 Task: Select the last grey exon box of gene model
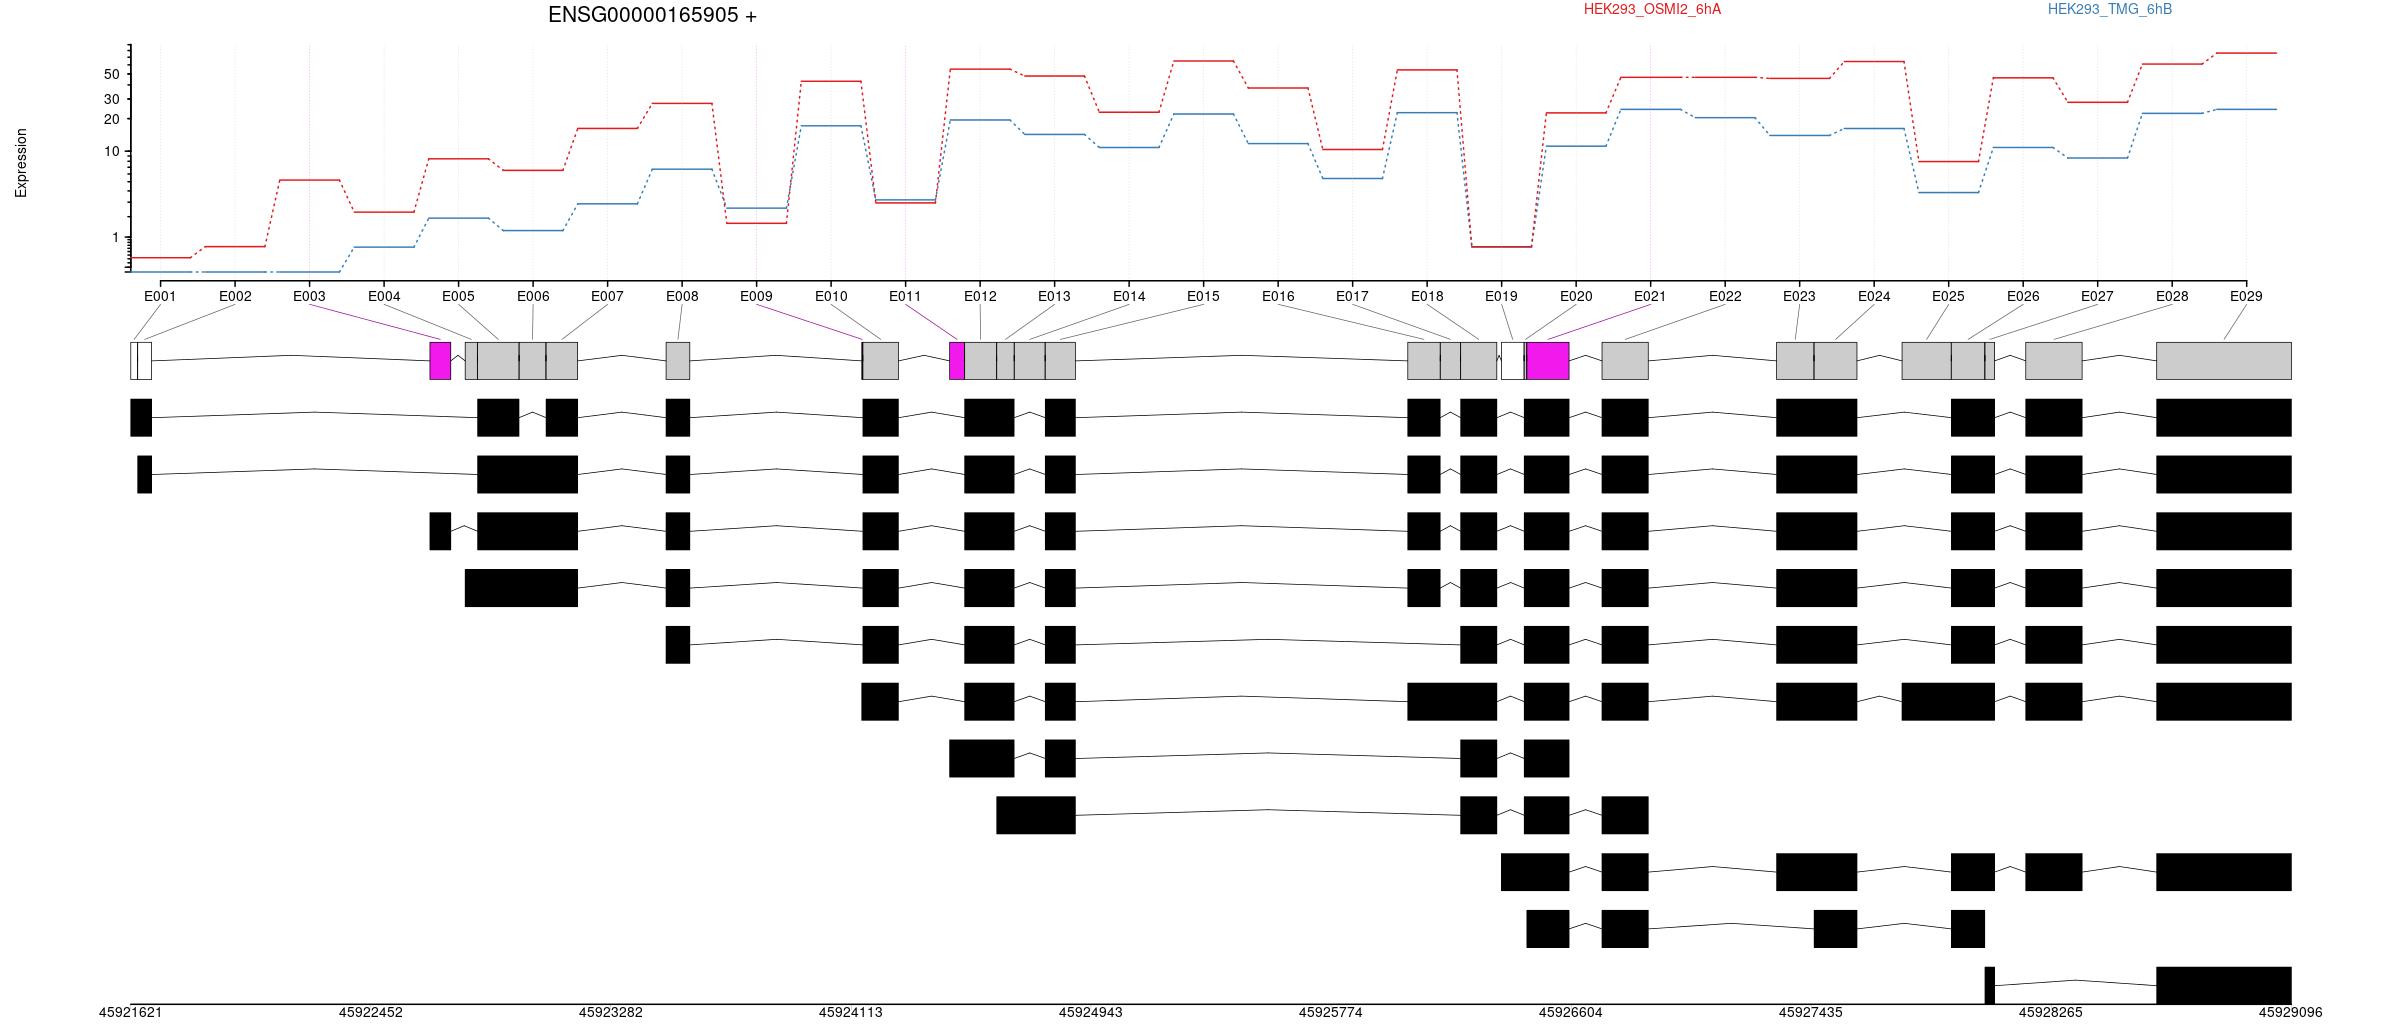(x=2224, y=361)
